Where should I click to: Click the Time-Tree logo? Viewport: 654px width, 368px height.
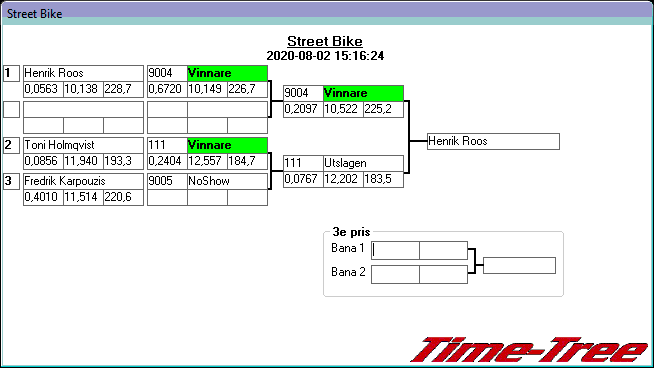pyautogui.click(x=529, y=350)
